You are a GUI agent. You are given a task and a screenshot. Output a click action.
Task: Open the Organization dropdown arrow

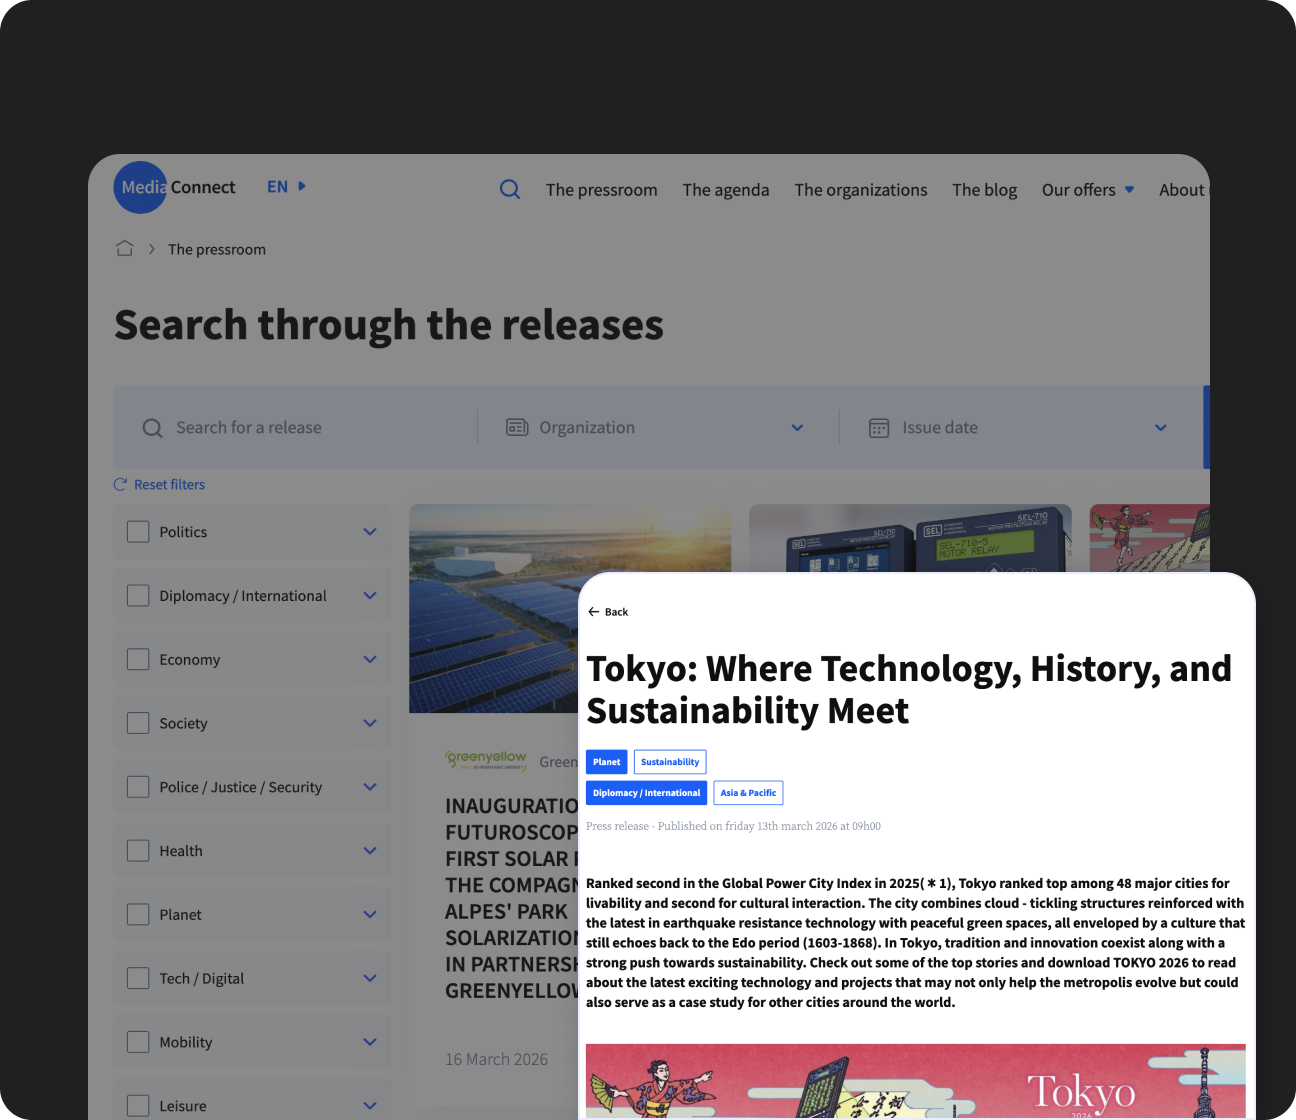click(797, 428)
